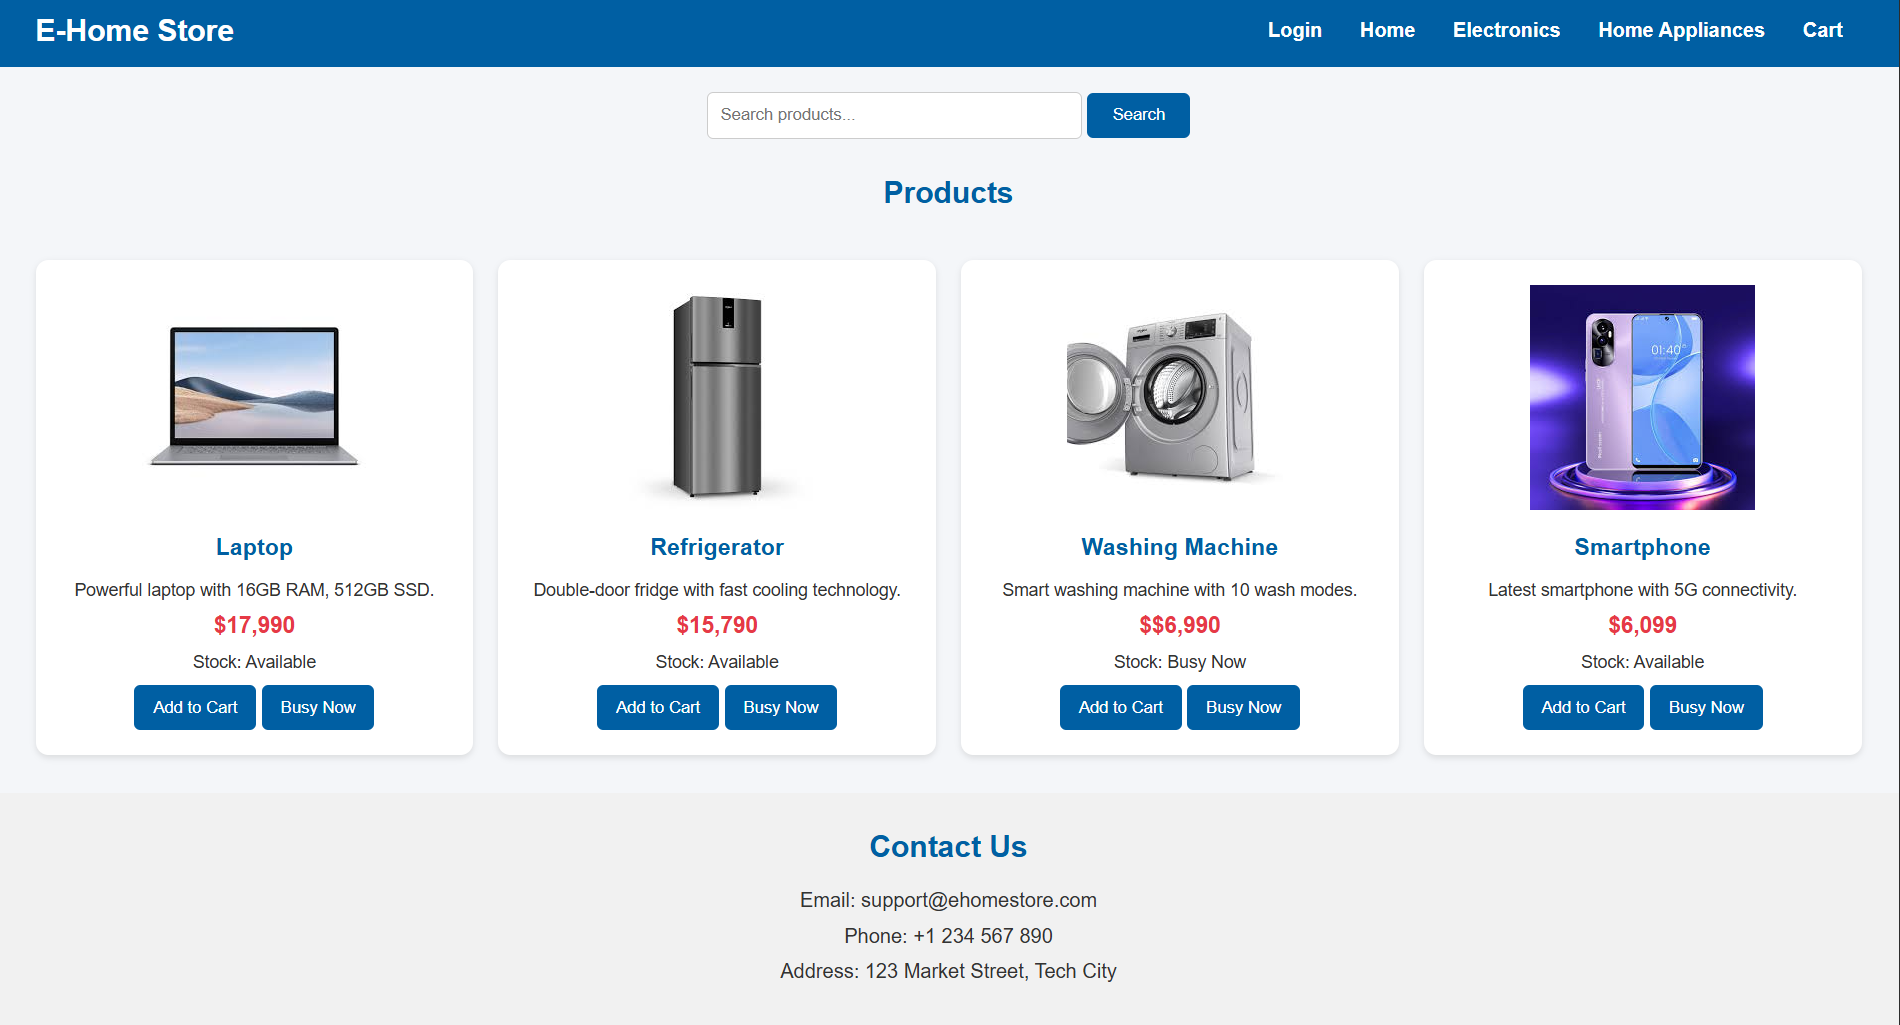The width and height of the screenshot is (1900, 1025).
Task: Add the Laptop to cart
Action: (195, 707)
